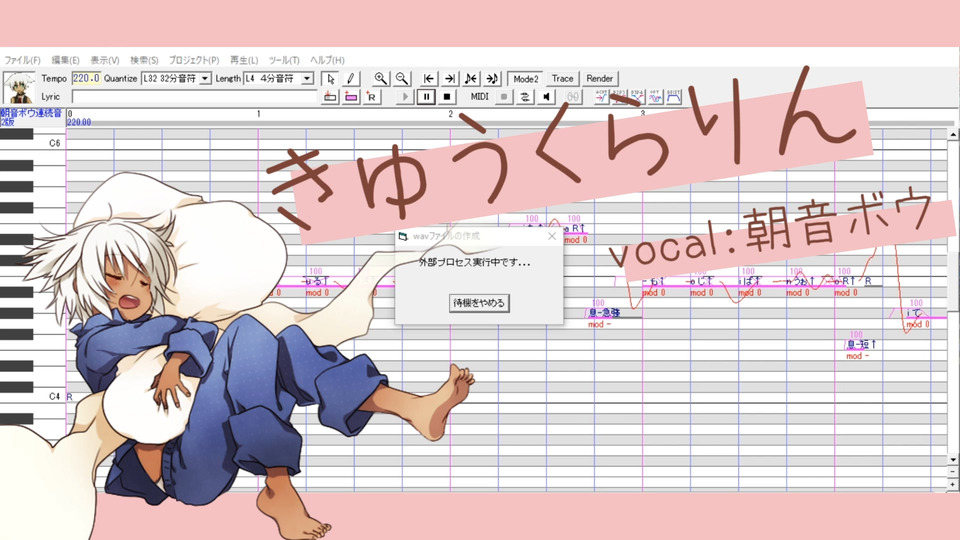Open the 表示(V) menu
Image resolution: width=960 pixels, height=540 pixels.
[x=105, y=60]
